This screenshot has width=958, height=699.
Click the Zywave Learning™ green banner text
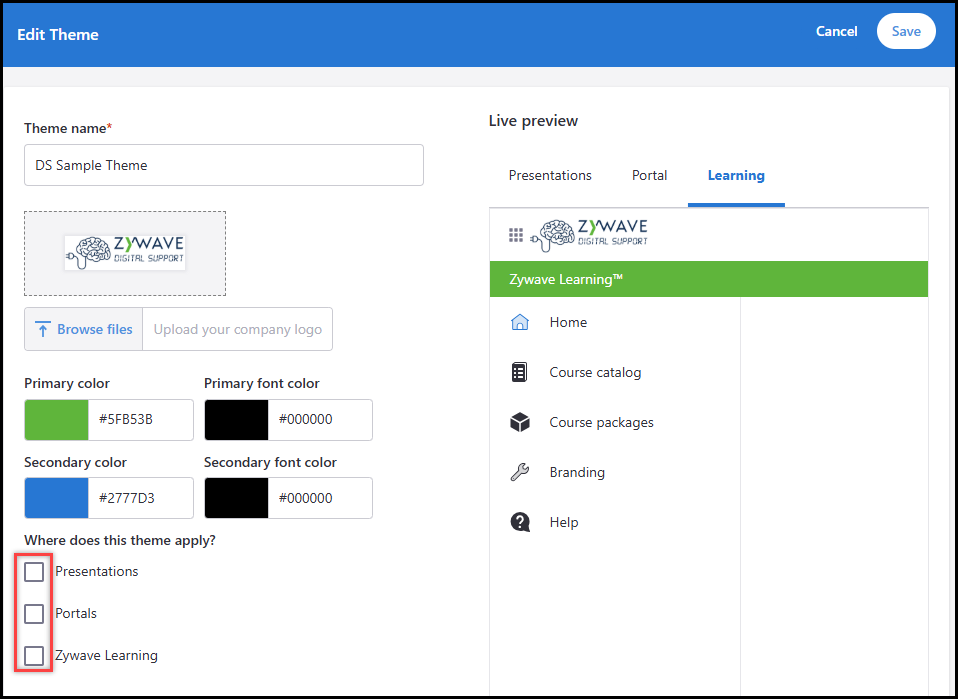click(566, 279)
